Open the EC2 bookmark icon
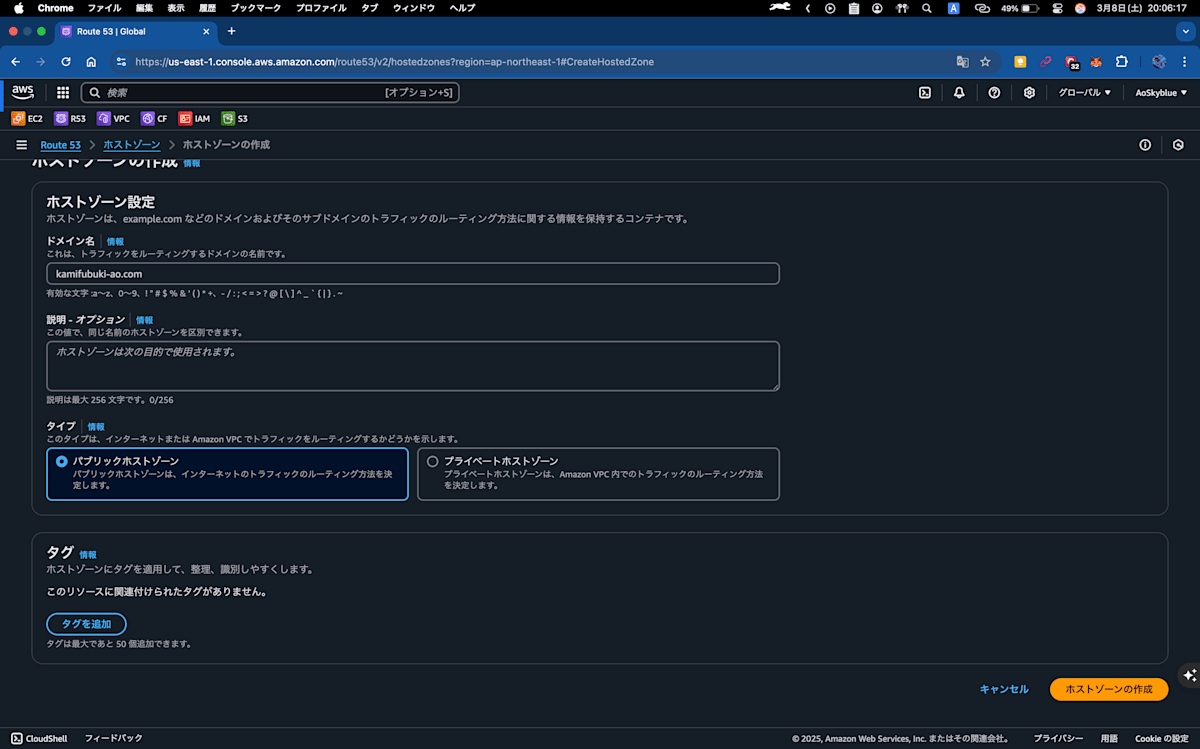Viewport: 1200px width, 749px height. (18, 118)
